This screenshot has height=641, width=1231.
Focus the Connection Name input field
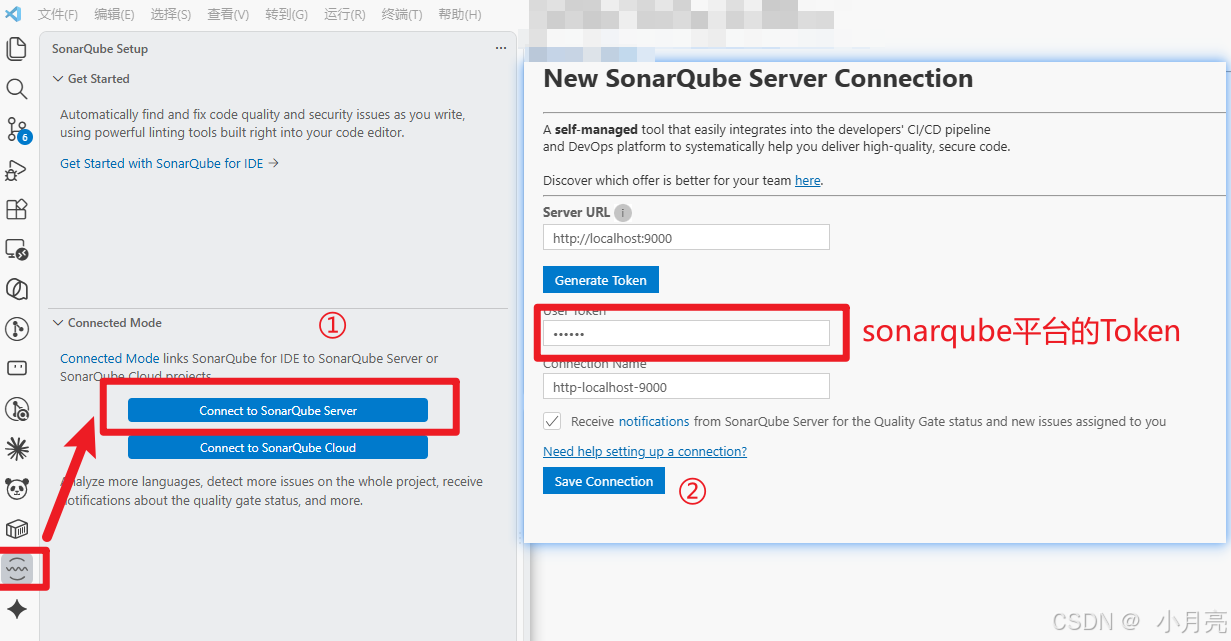point(686,387)
